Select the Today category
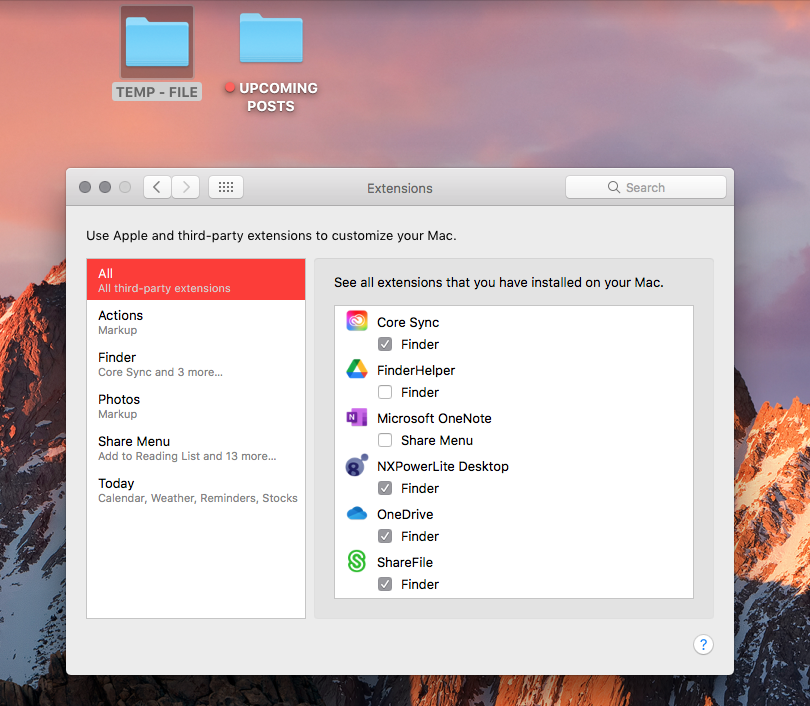The height and width of the screenshot is (706, 810). (x=196, y=490)
